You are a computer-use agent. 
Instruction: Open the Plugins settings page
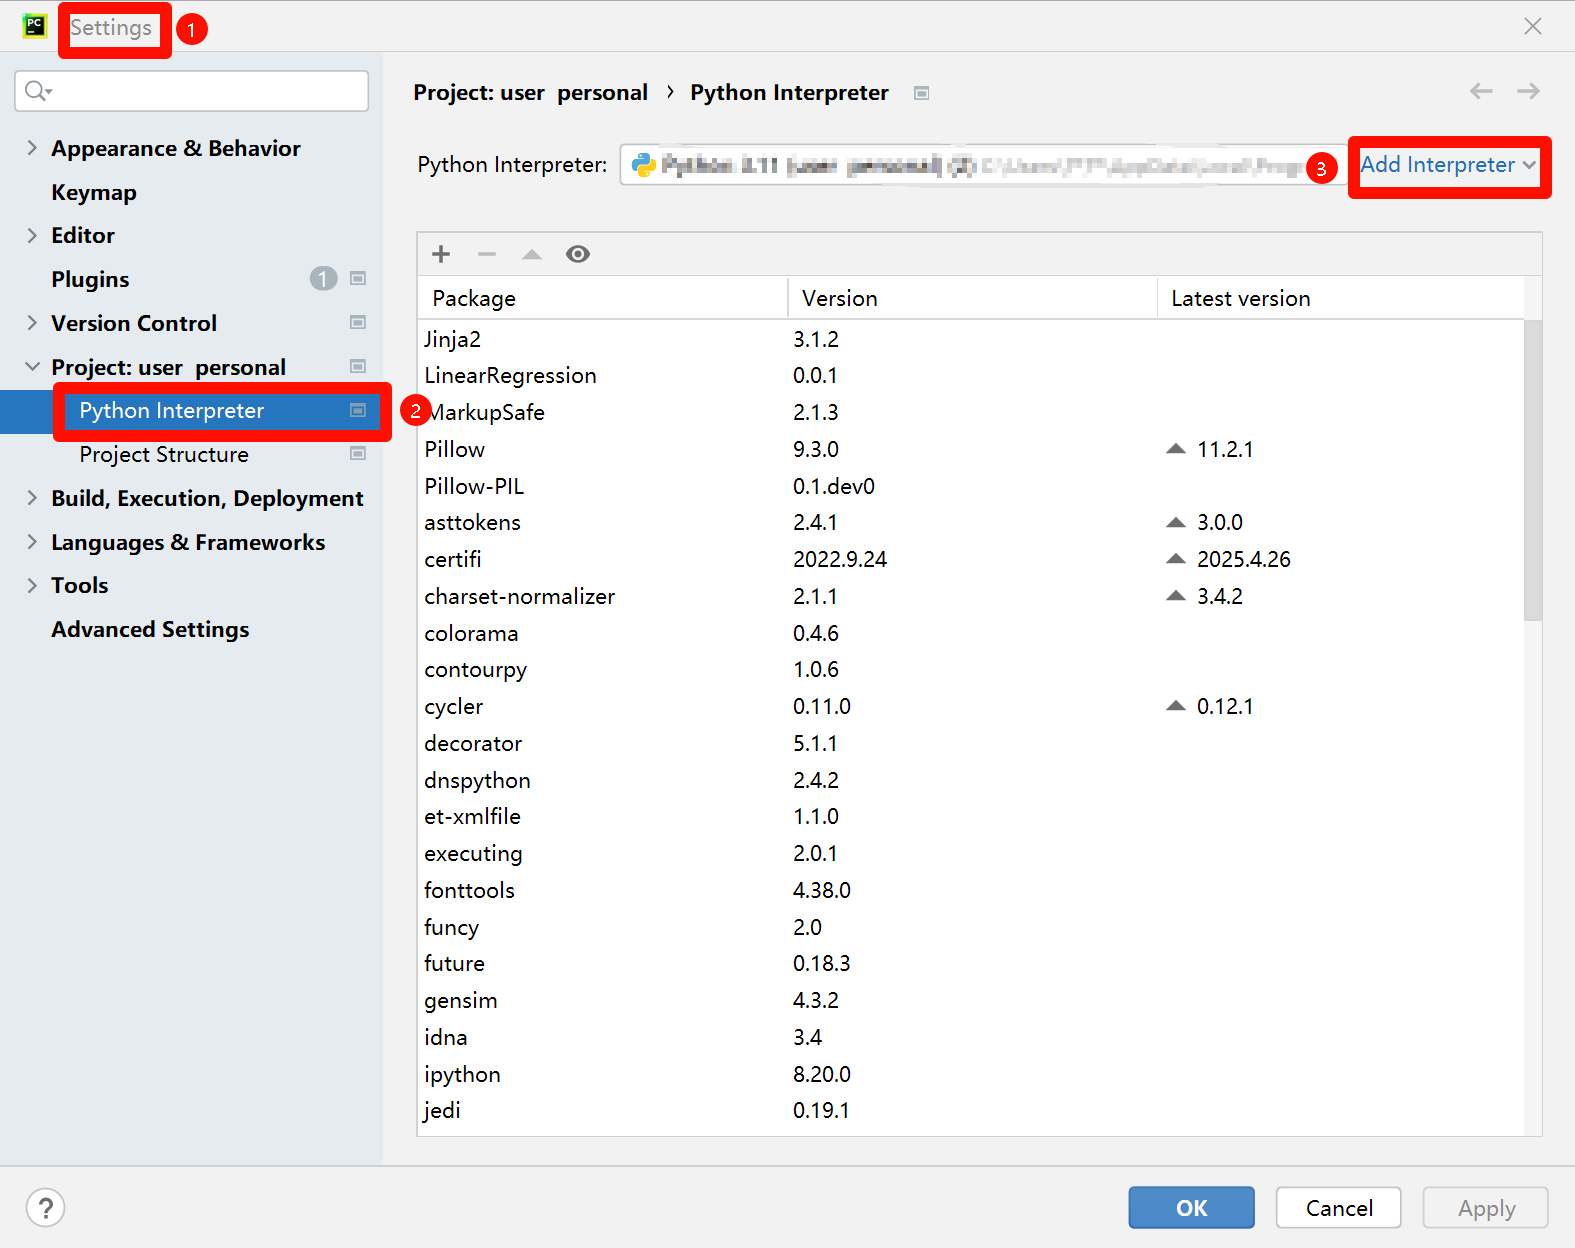click(x=90, y=279)
